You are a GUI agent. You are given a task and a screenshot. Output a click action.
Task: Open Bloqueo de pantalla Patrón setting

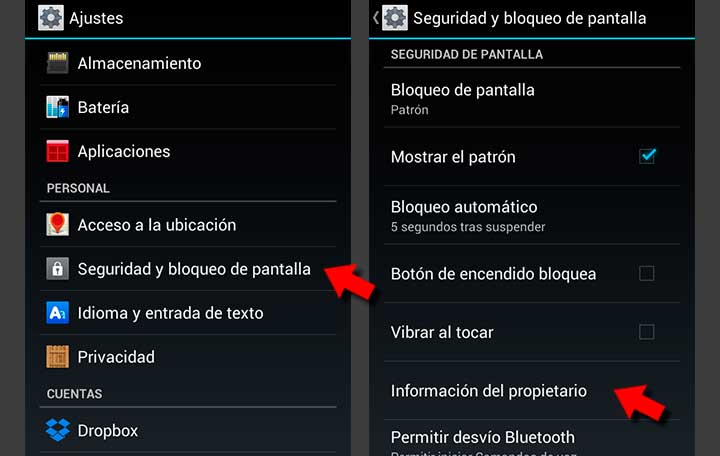tap(532, 98)
